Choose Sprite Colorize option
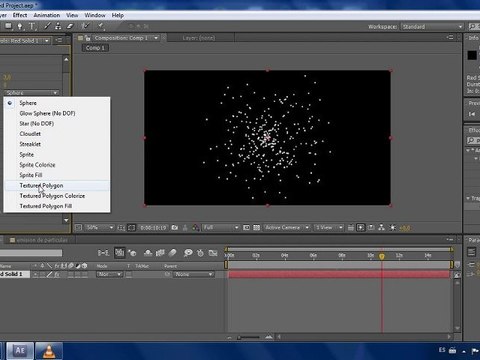Viewport: 480px width, 360px height. coord(37,165)
